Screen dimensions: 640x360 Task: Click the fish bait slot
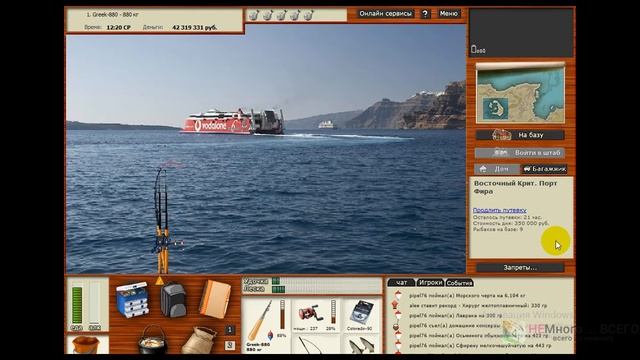(361, 345)
